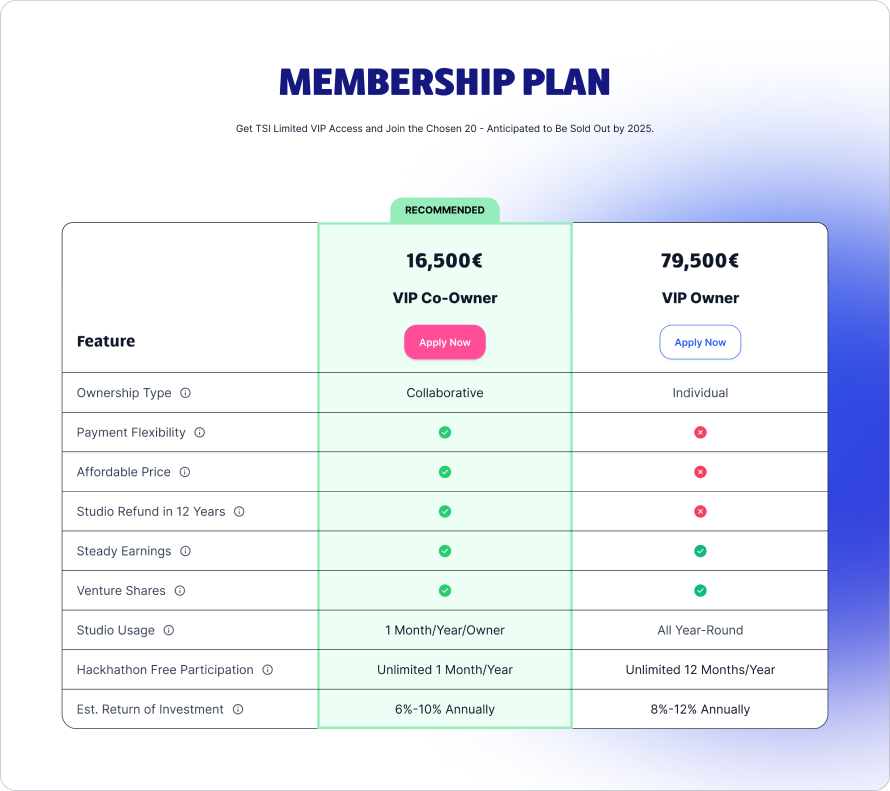Click green check for VIP Owner Venture Shares
Screen dimensions: 890x791
[x=700, y=591]
